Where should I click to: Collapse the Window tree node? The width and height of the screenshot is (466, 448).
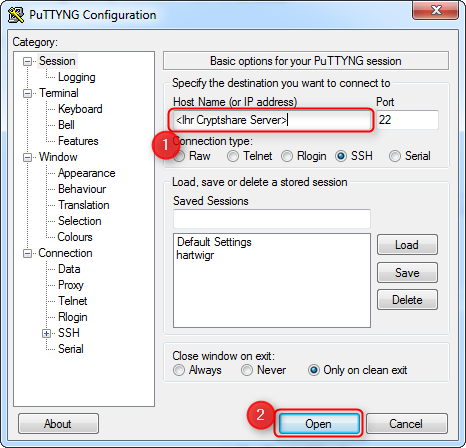click(x=27, y=157)
